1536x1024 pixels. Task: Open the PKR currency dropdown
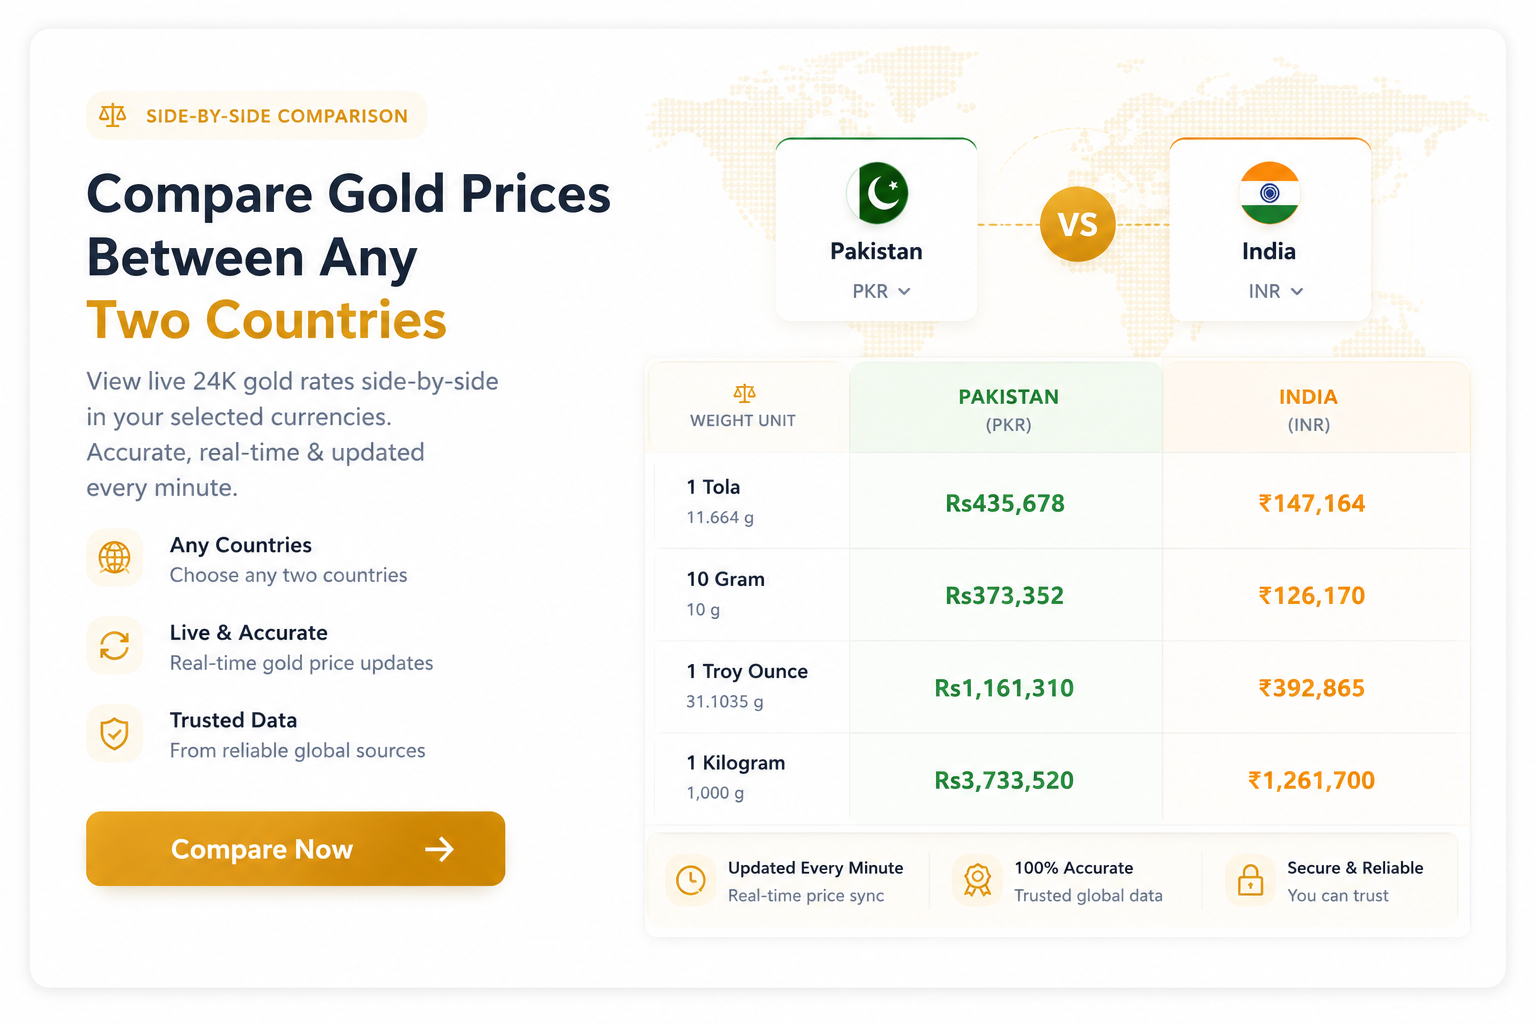pyautogui.click(x=881, y=291)
